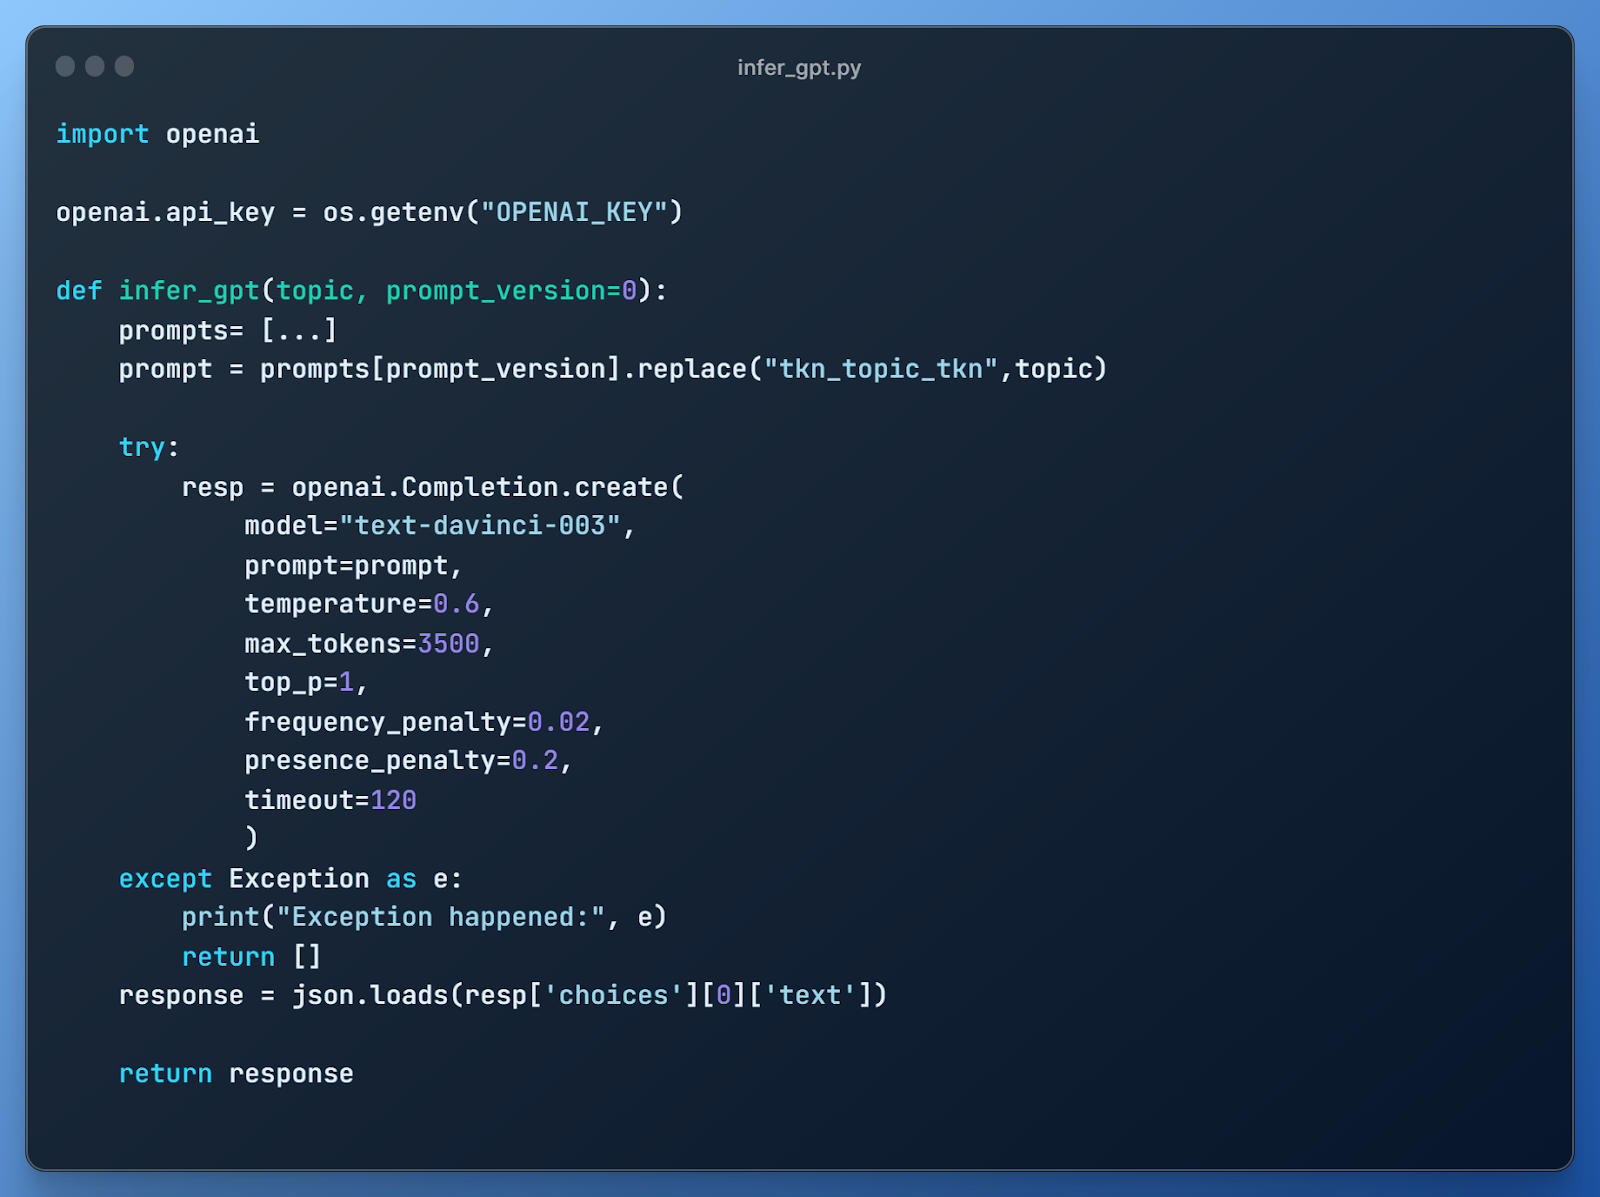This screenshot has width=1600, height=1197.
Task: Click the infer_gpt.py title label
Action: click(x=799, y=68)
